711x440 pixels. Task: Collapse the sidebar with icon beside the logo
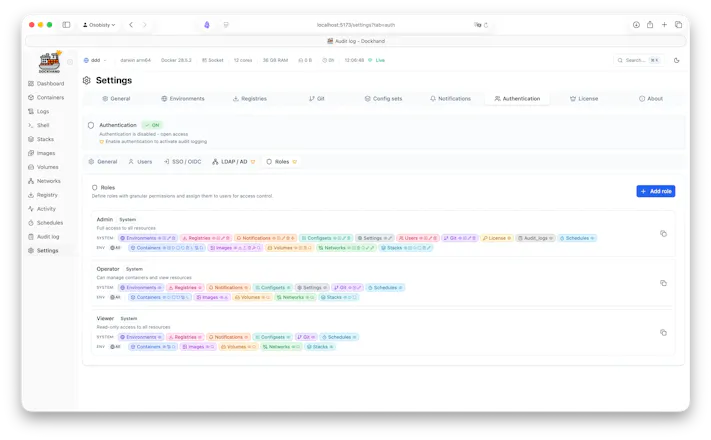[70, 62]
